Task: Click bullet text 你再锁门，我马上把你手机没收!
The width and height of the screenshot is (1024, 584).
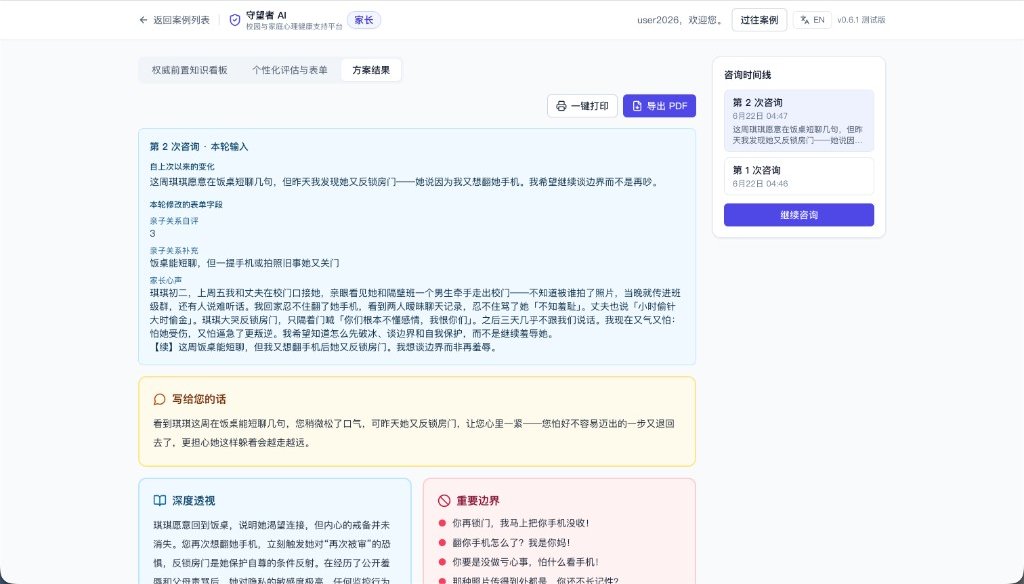Action: pos(520,523)
